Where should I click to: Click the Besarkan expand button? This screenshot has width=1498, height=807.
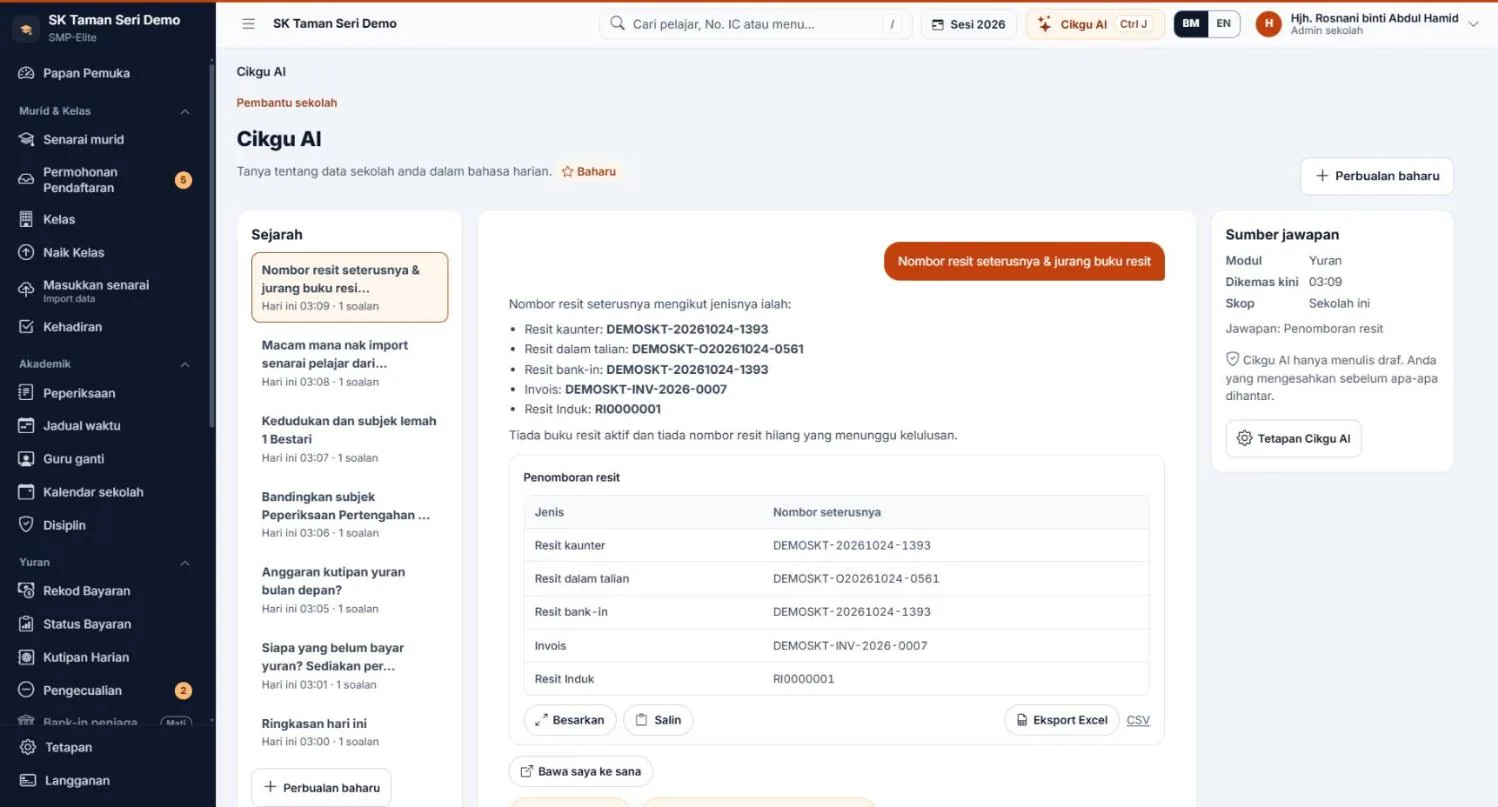570,720
